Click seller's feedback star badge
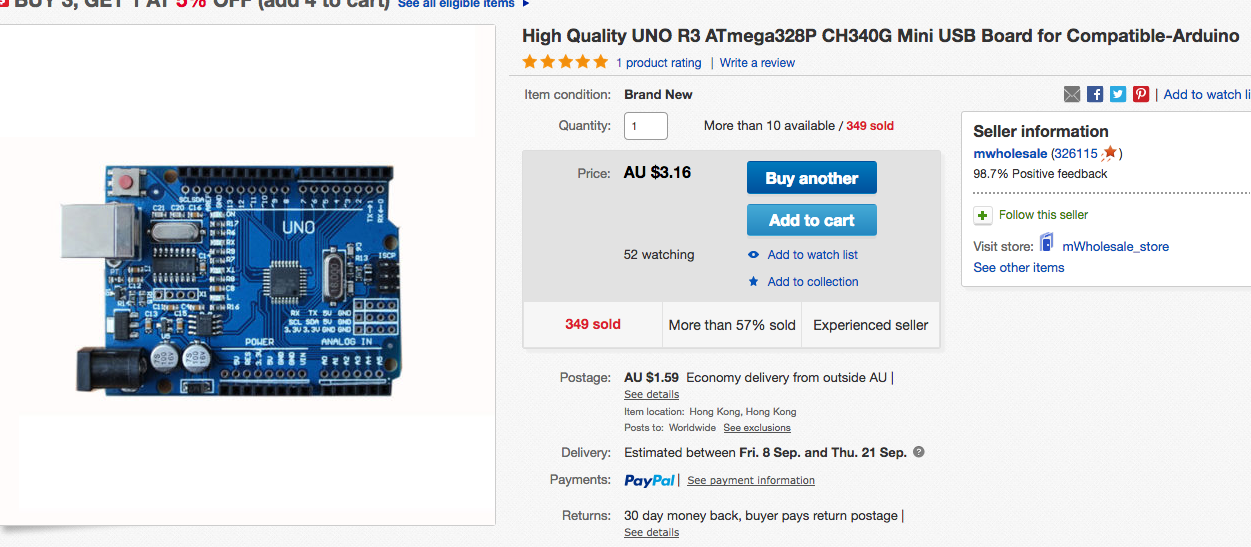Image resolution: width=1251 pixels, height=547 pixels. [1109, 153]
